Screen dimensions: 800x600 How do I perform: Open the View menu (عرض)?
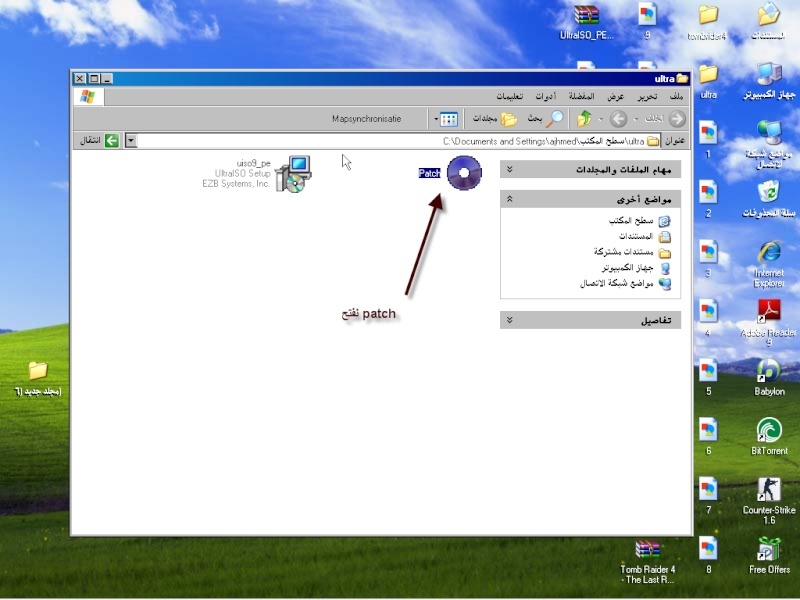point(615,96)
